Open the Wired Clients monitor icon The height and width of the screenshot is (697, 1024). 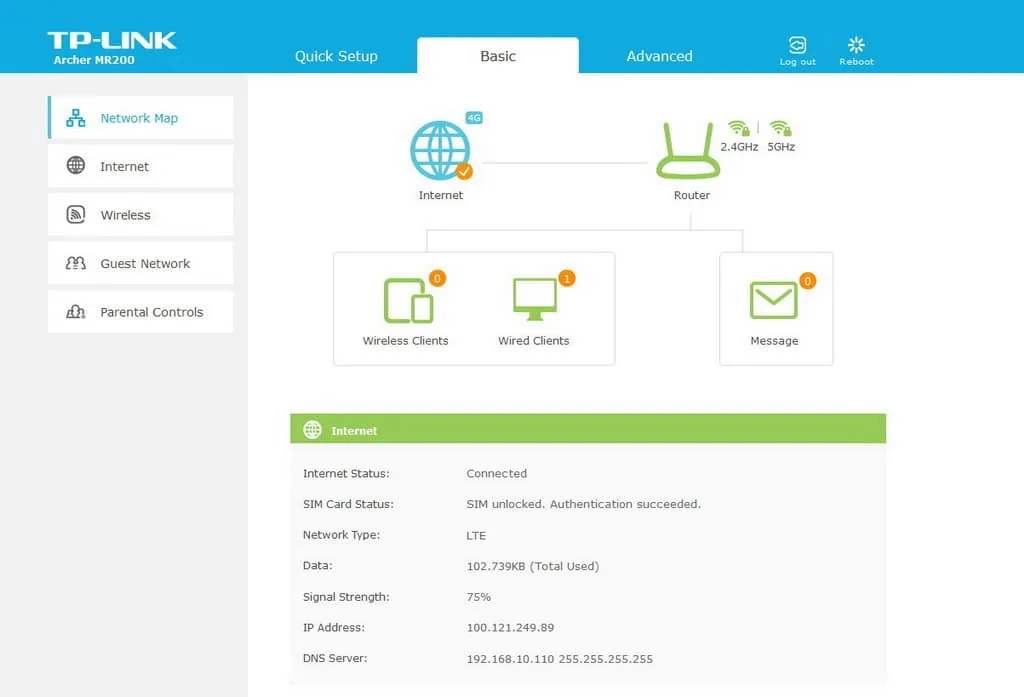(534, 300)
